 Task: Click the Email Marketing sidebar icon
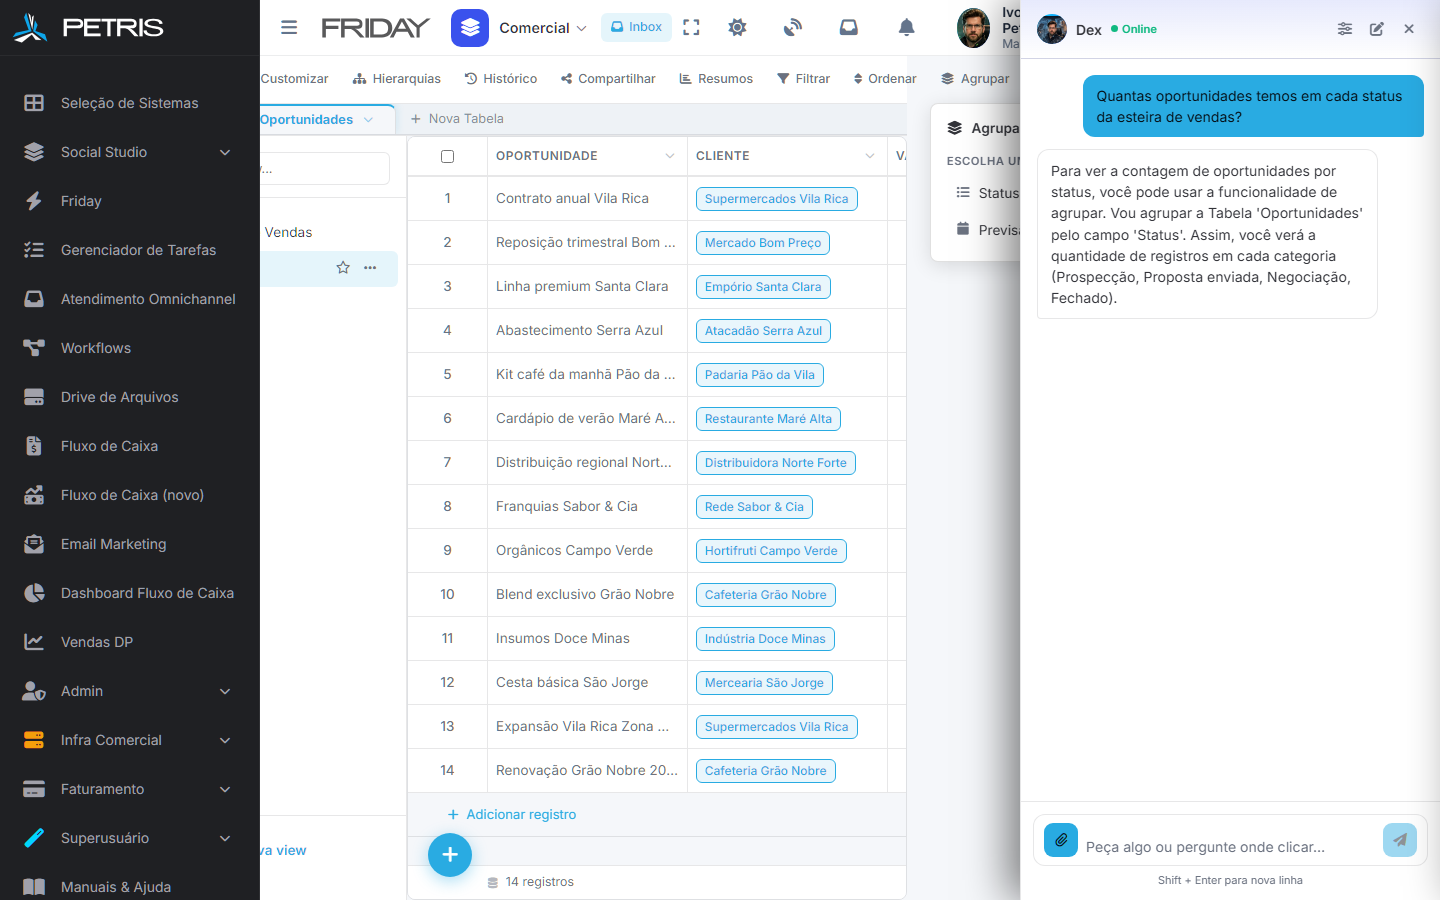tap(34, 544)
